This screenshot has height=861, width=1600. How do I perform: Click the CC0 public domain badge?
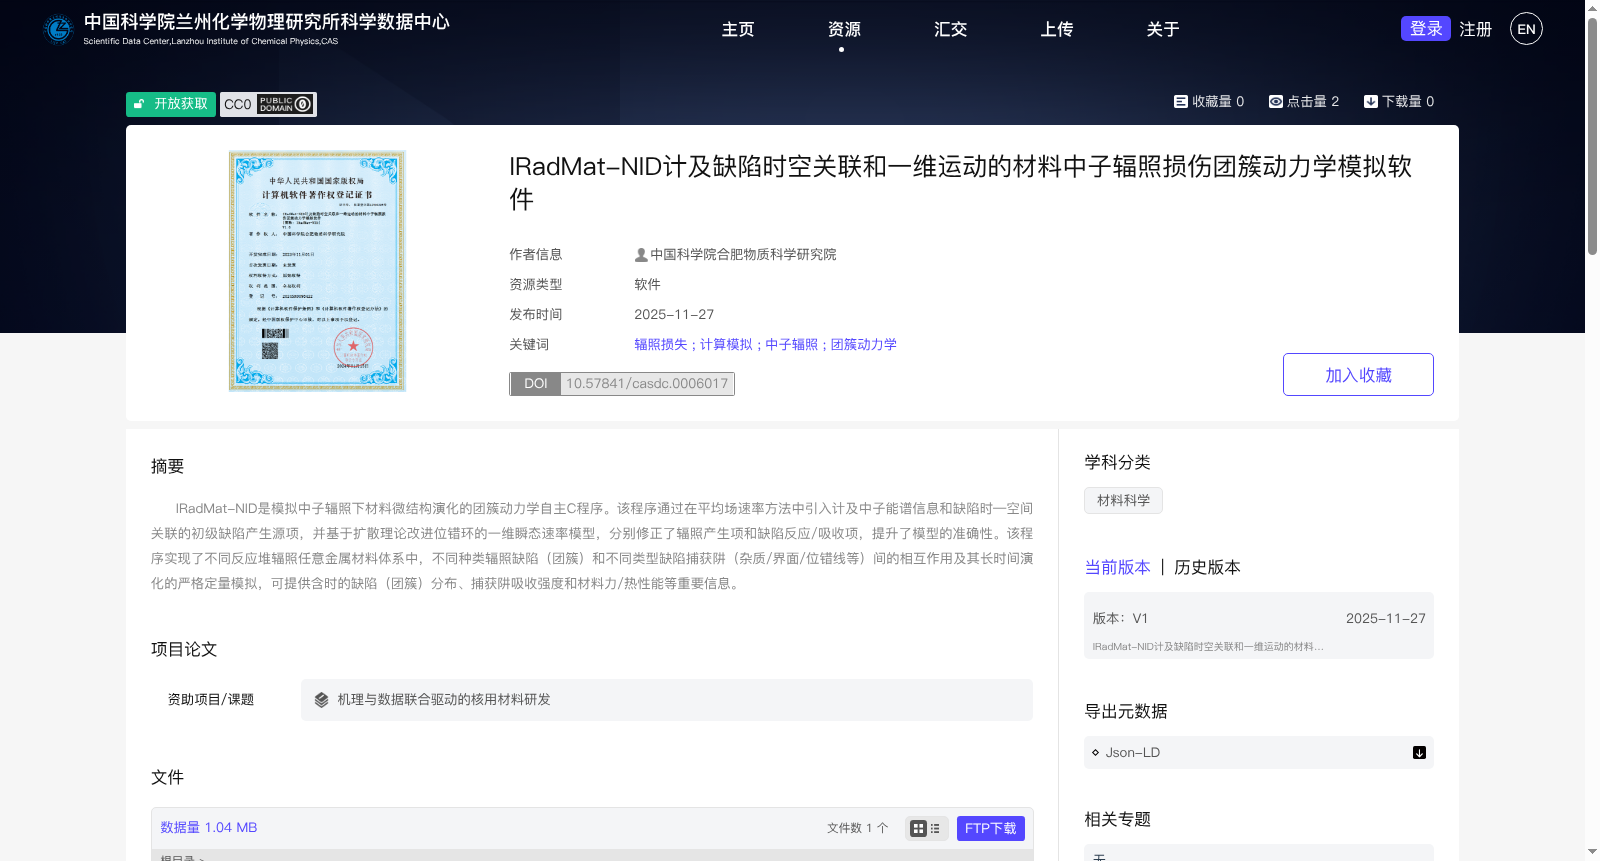[x=268, y=104]
